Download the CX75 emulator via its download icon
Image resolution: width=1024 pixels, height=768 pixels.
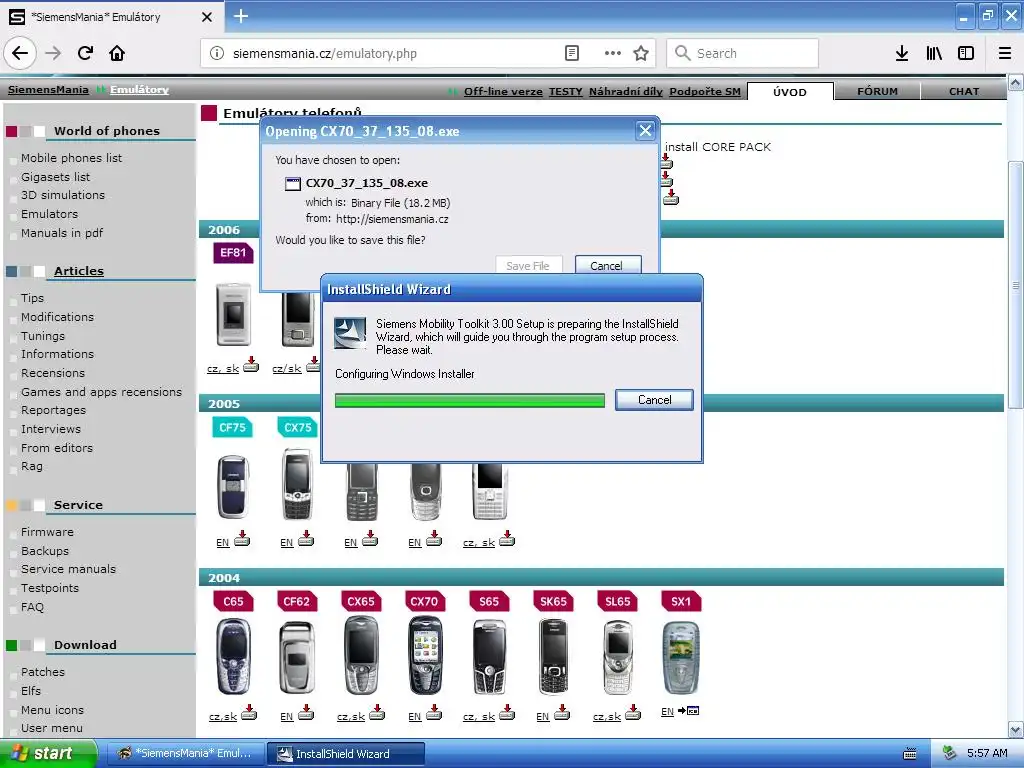click(306, 539)
